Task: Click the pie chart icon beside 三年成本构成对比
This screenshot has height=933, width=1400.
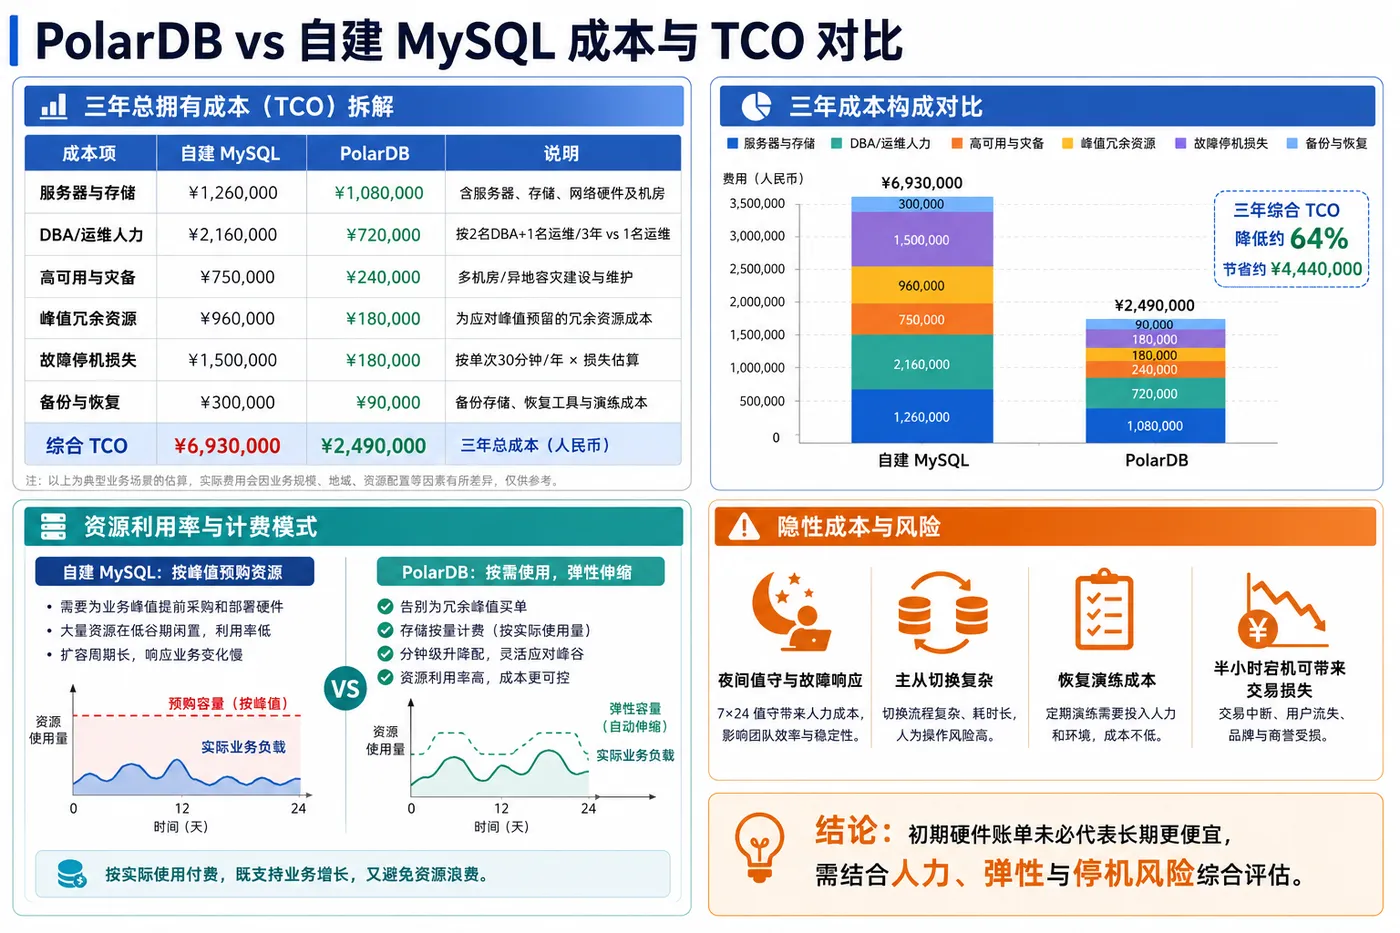Action: pos(756,106)
